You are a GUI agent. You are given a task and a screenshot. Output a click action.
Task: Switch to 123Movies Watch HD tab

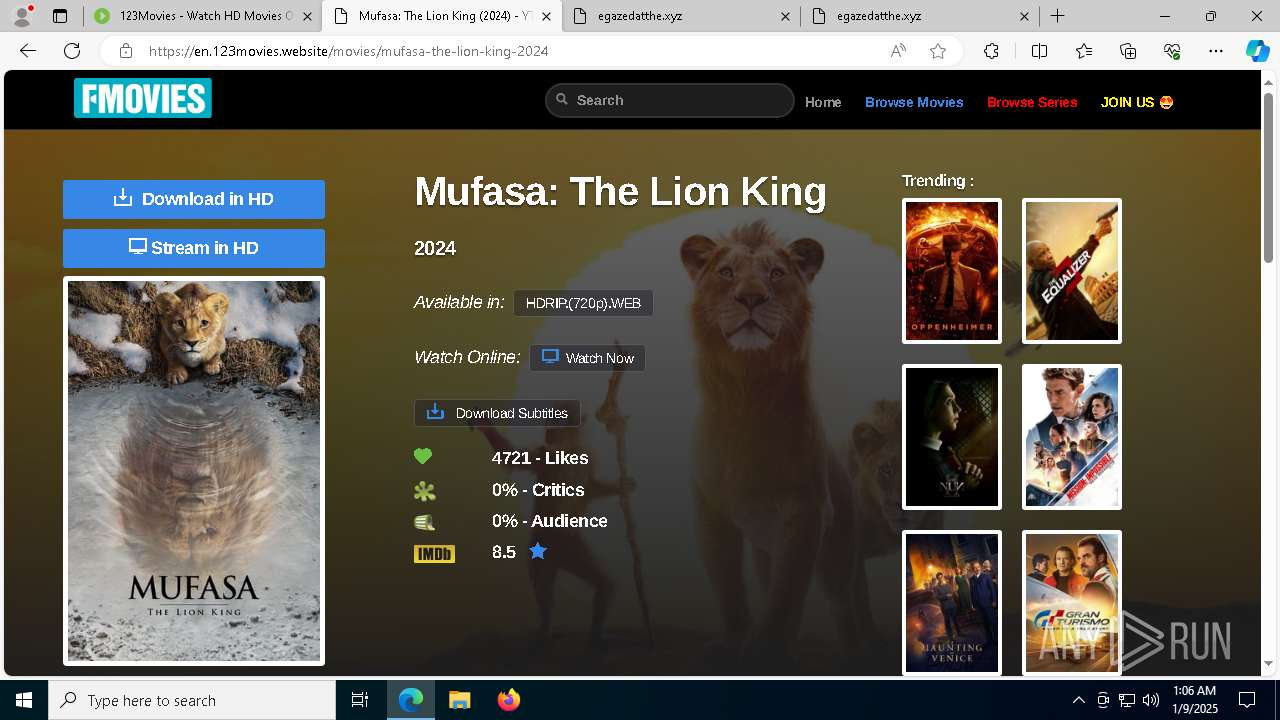[203, 16]
